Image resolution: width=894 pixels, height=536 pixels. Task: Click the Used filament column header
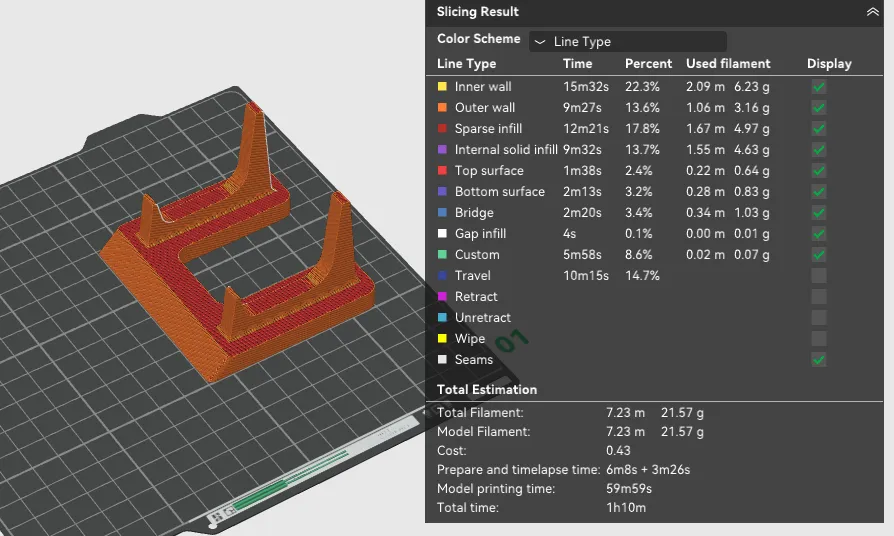[728, 64]
